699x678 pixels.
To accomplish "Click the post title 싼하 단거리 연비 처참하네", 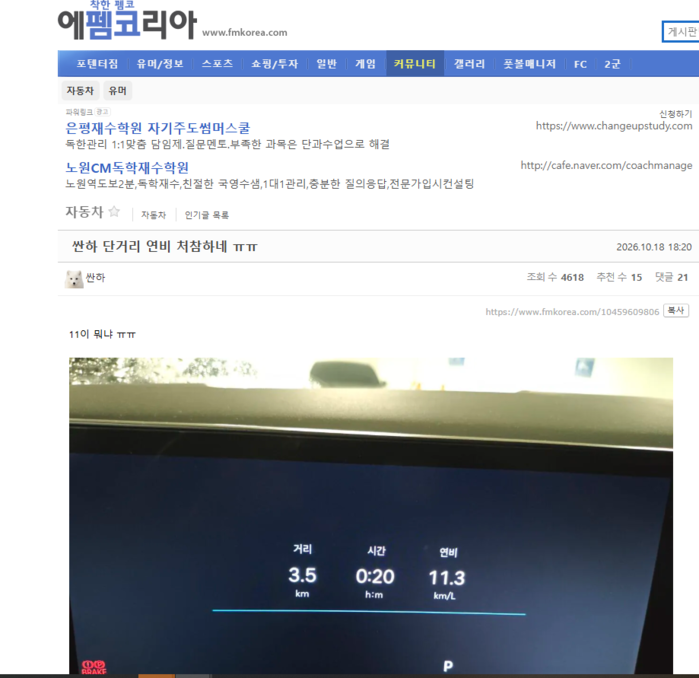I will click(164, 246).
